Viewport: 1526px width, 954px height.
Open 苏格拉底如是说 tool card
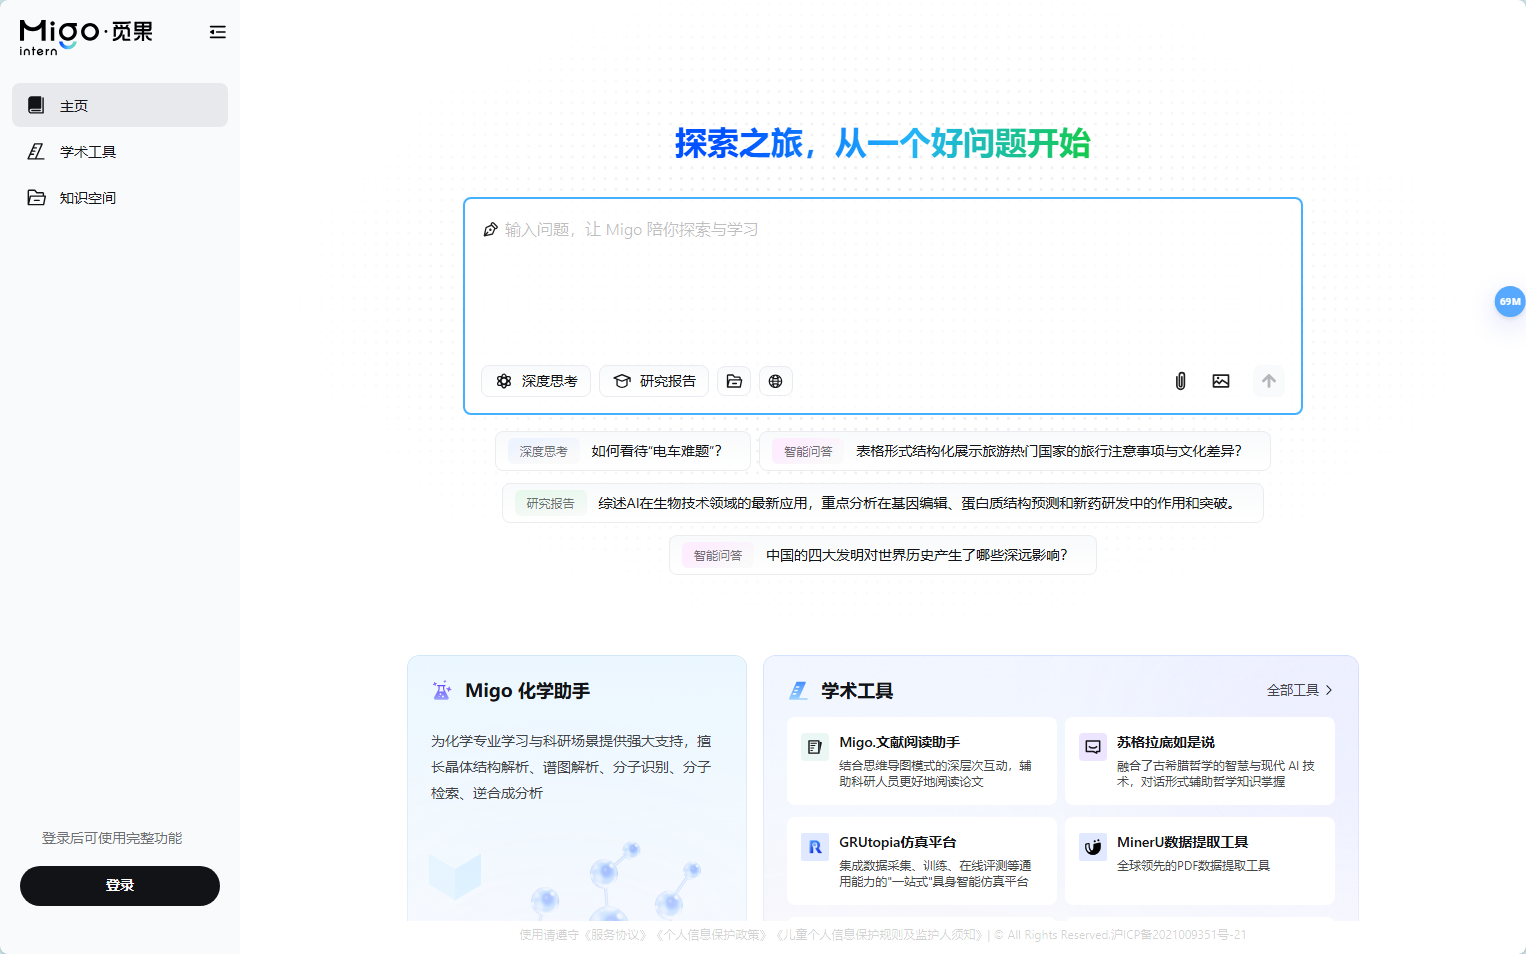[1200, 761]
